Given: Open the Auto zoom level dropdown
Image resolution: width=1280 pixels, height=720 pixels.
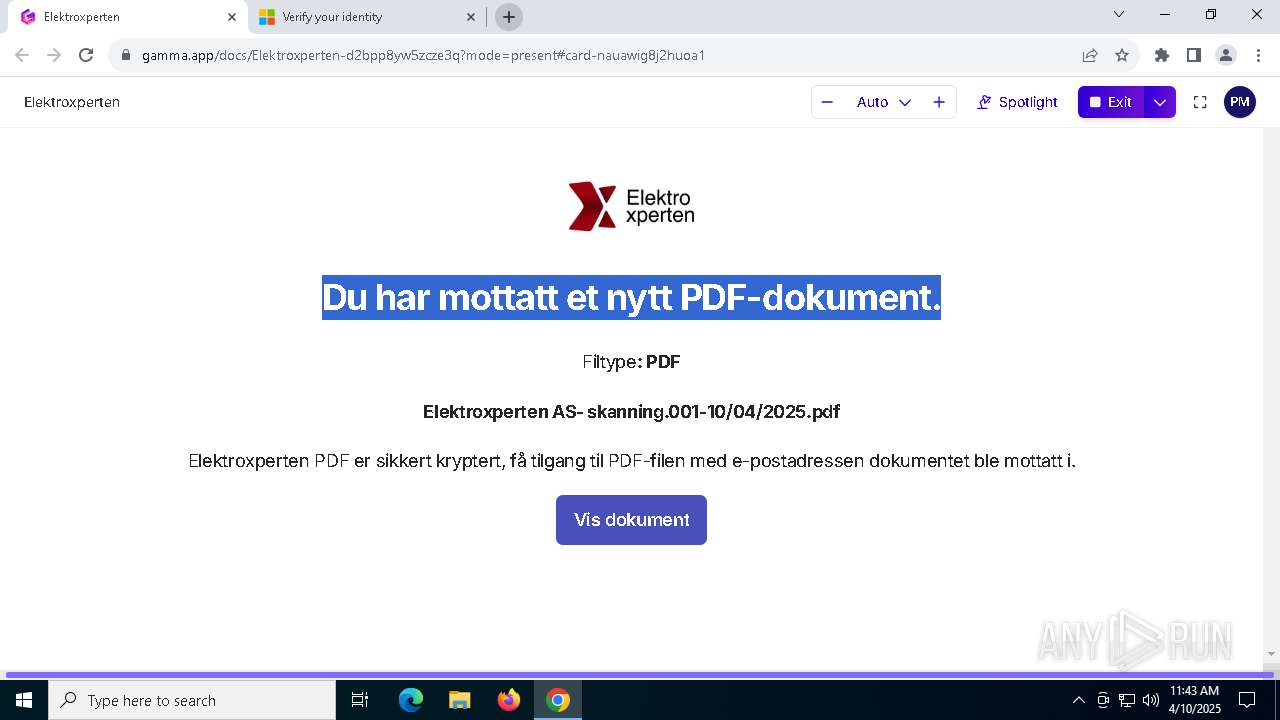Looking at the screenshot, I should [884, 102].
